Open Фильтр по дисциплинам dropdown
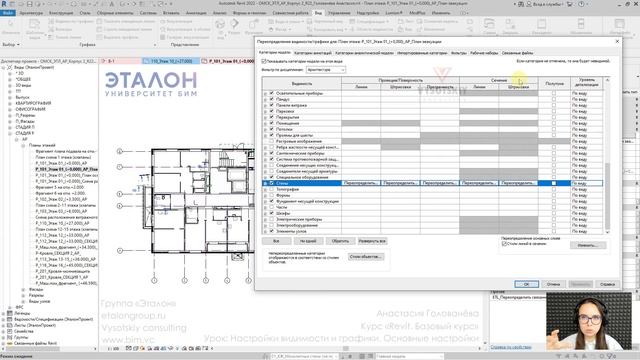Image resolution: width=640 pixels, height=360 pixels. click(x=326, y=70)
